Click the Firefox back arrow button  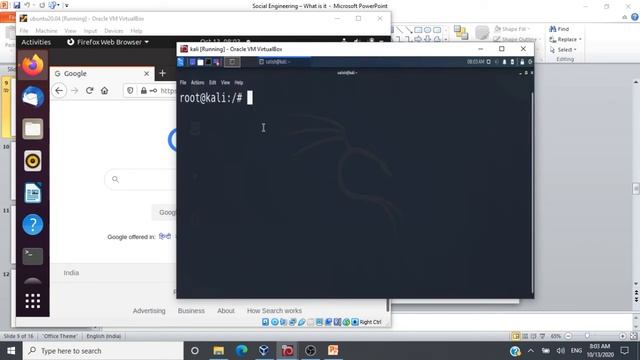(x=59, y=91)
